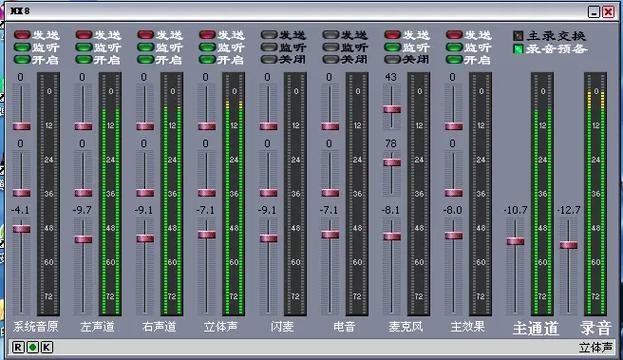Click the top slider knob of 主效果 channel

453,126
